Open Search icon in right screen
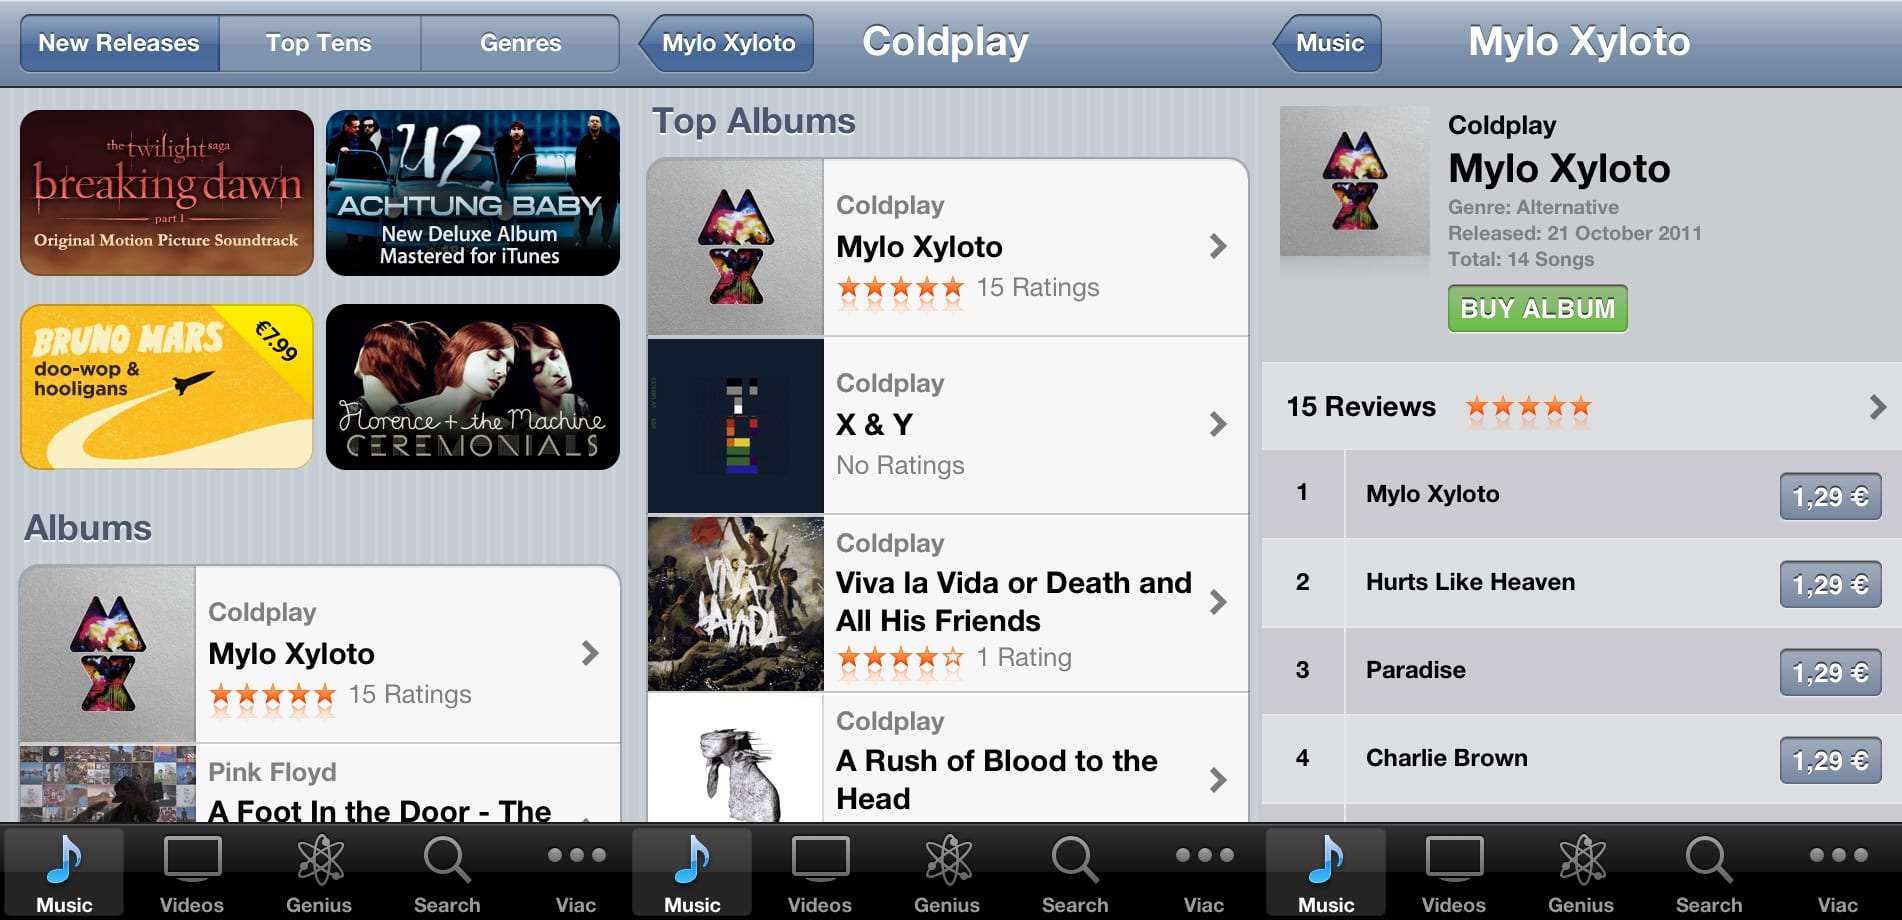The height and width of the screenshot is (920, 1902). [x=1709, y=860]
